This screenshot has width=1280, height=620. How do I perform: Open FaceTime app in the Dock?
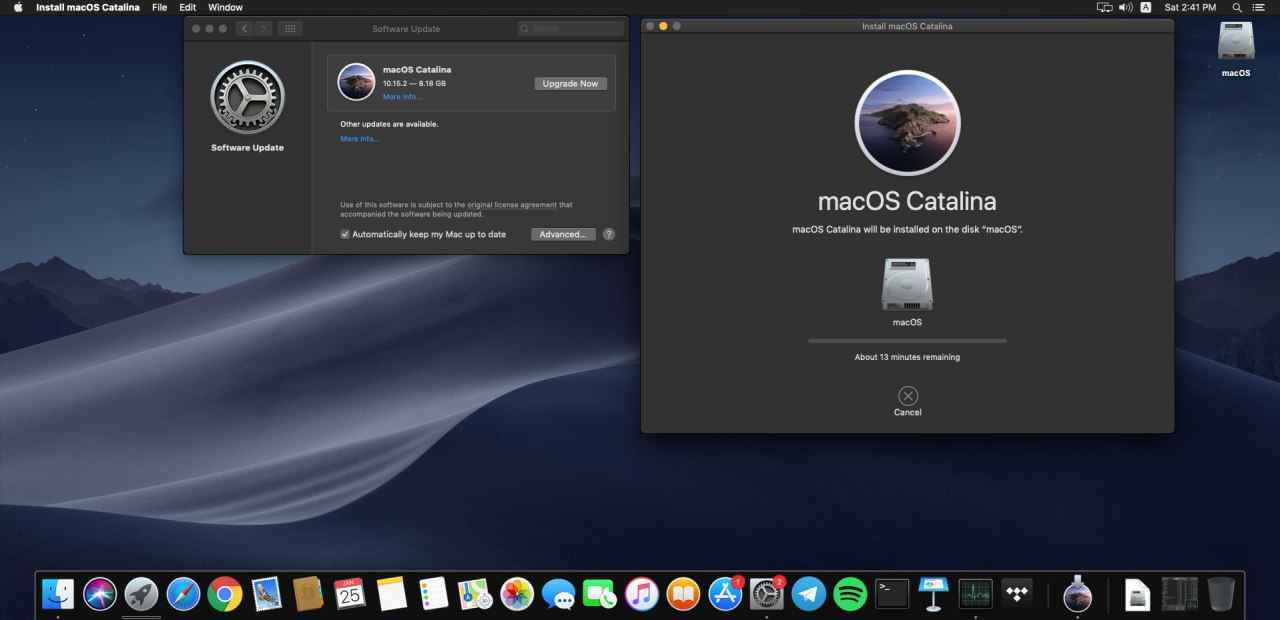click(x=600, y=594)
